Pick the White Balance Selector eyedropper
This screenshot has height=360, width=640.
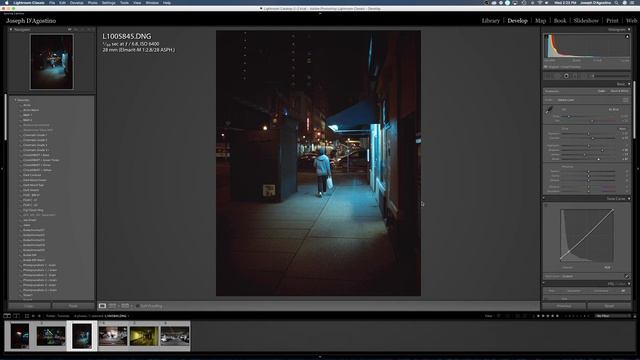click(549, 110)
